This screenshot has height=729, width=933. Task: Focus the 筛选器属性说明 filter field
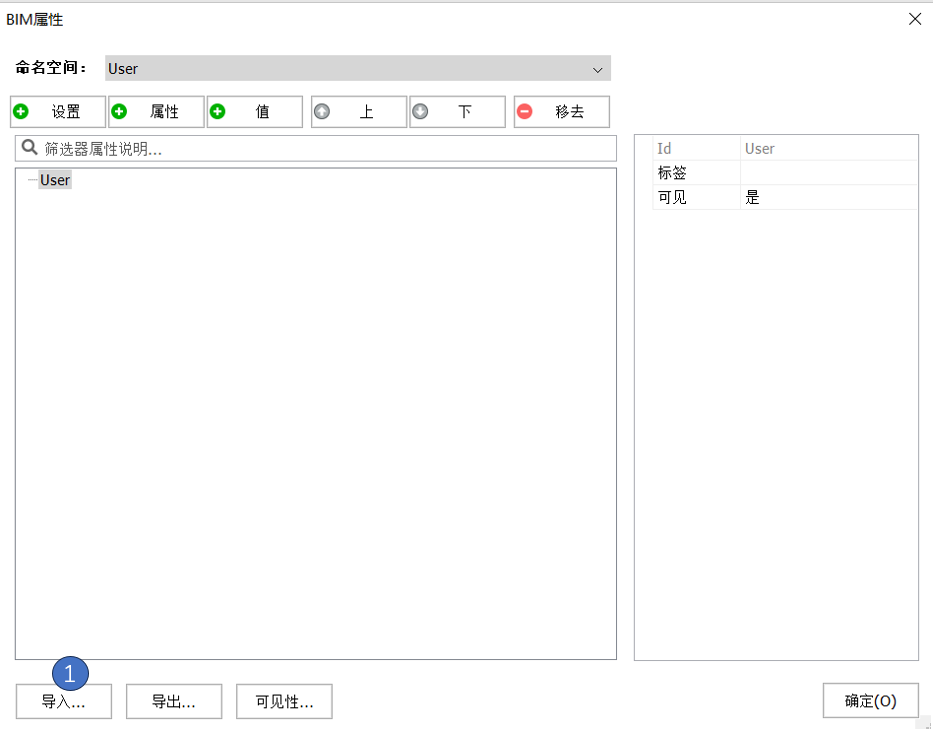[x=316, y=148]
